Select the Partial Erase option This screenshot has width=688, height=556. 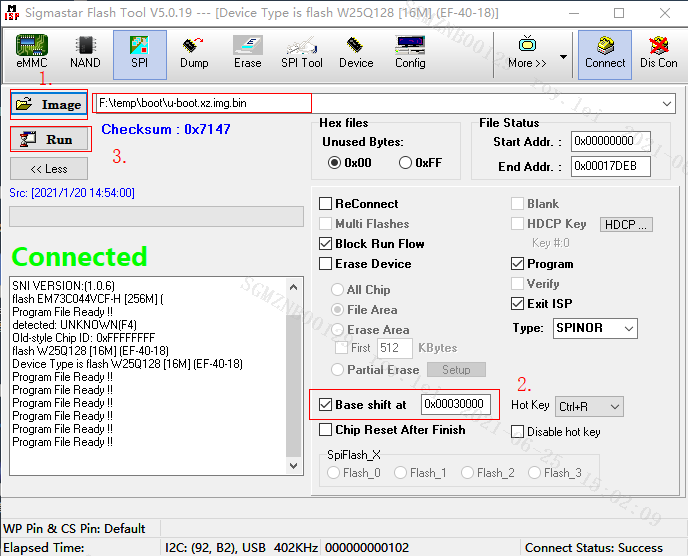(337, 369)
